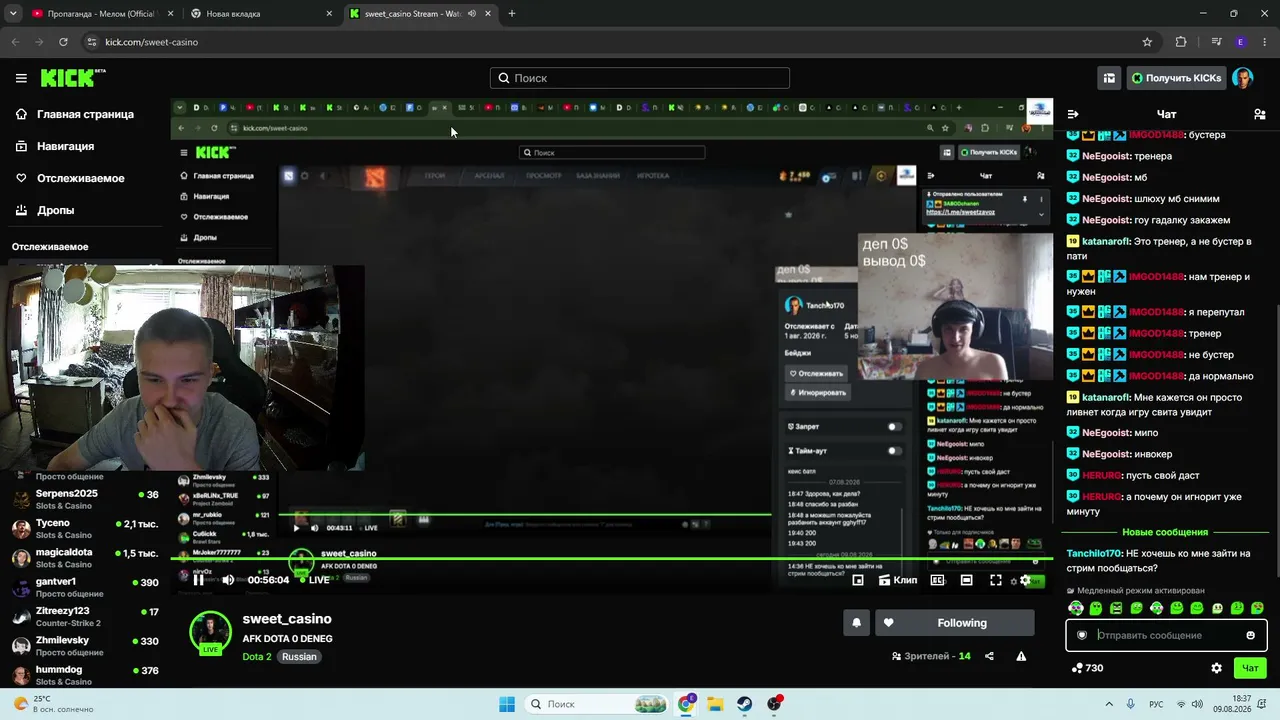Send message with green Чат button
Viewport: 1280px width, 720px height.
point(1250,668)
